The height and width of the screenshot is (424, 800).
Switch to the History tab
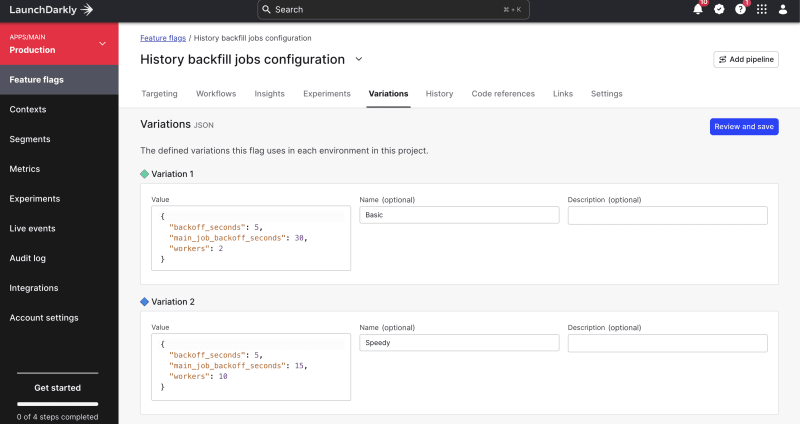pos(439,94)
